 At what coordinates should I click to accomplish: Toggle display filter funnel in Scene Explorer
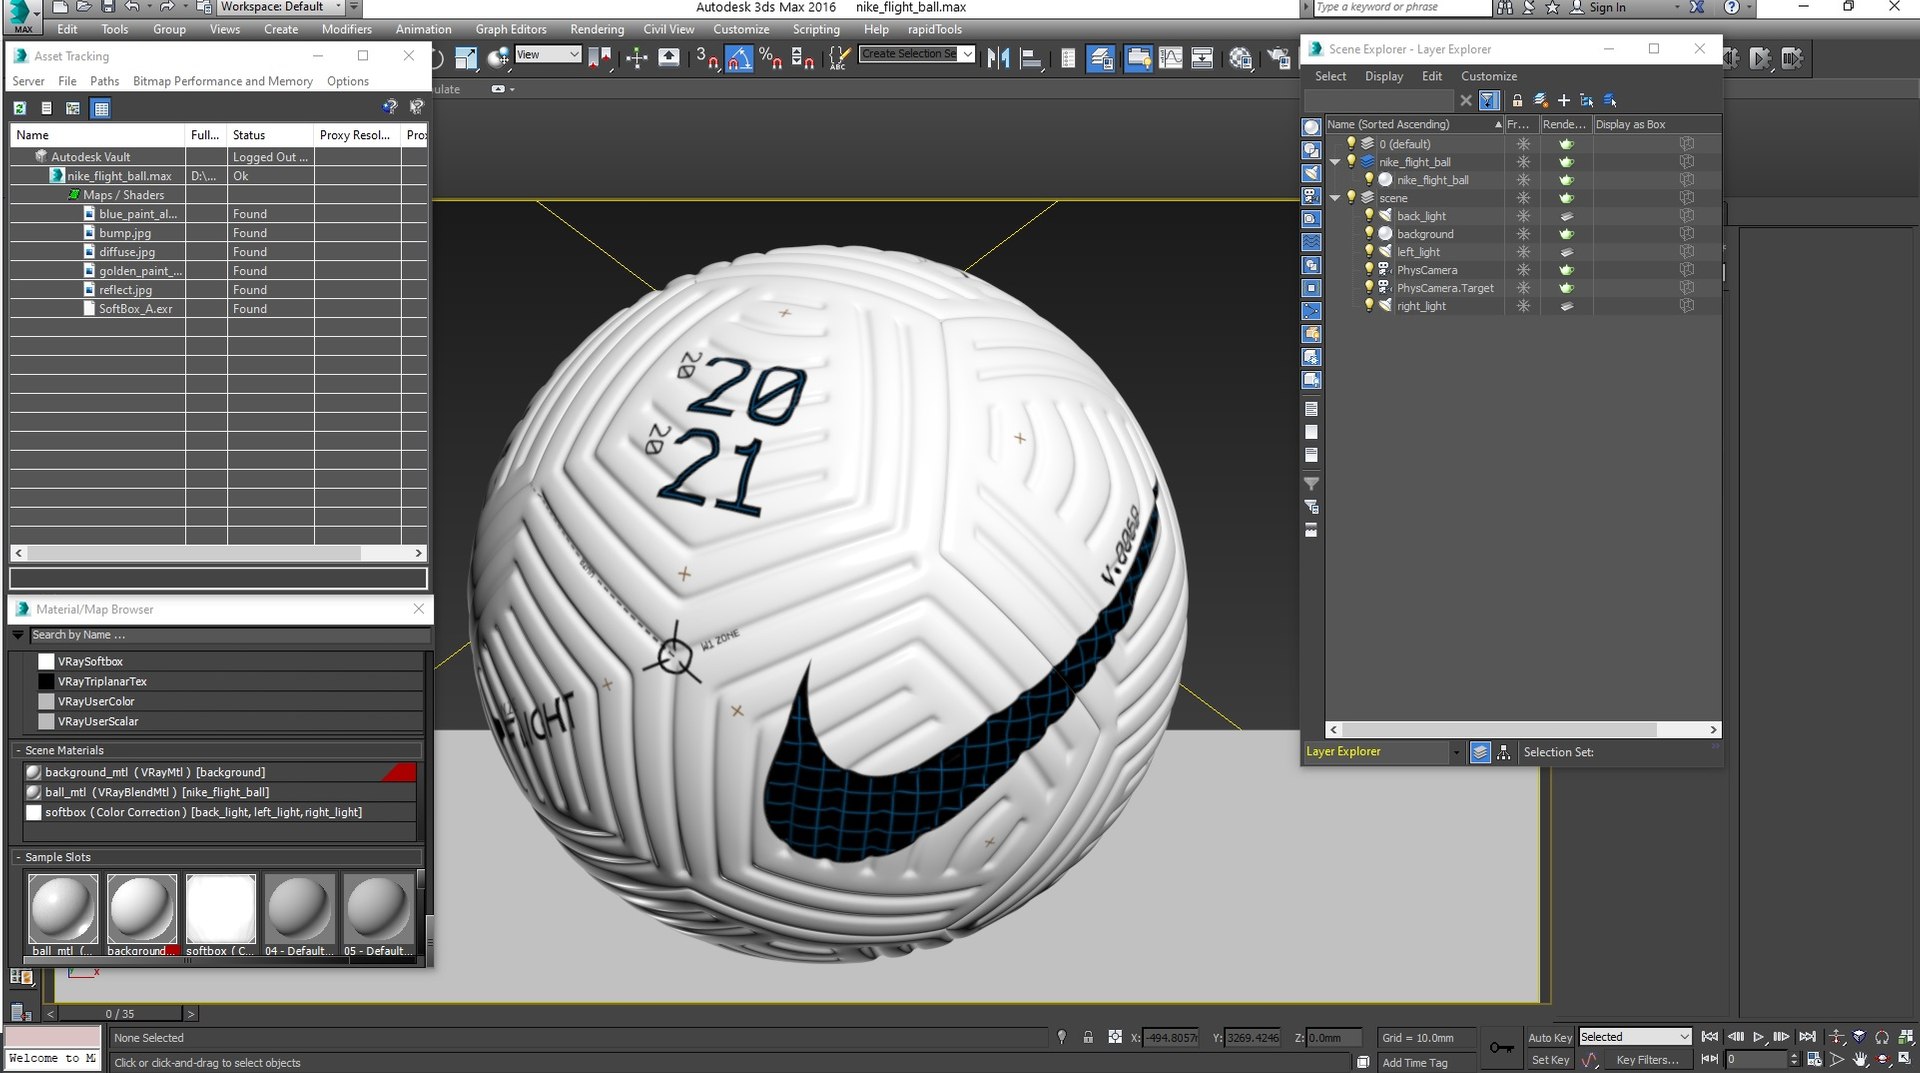point(1489,100)
